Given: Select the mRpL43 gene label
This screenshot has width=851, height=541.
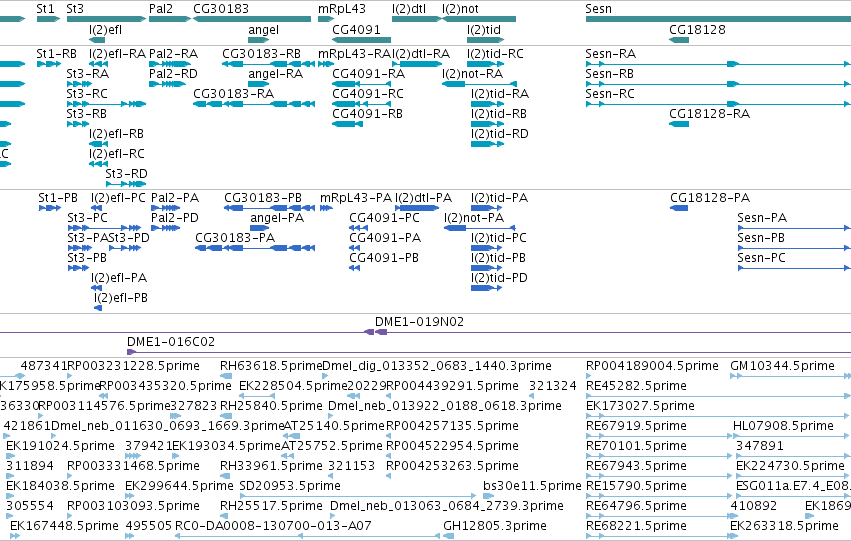Looking at the screenshot, I should (342, 9).
